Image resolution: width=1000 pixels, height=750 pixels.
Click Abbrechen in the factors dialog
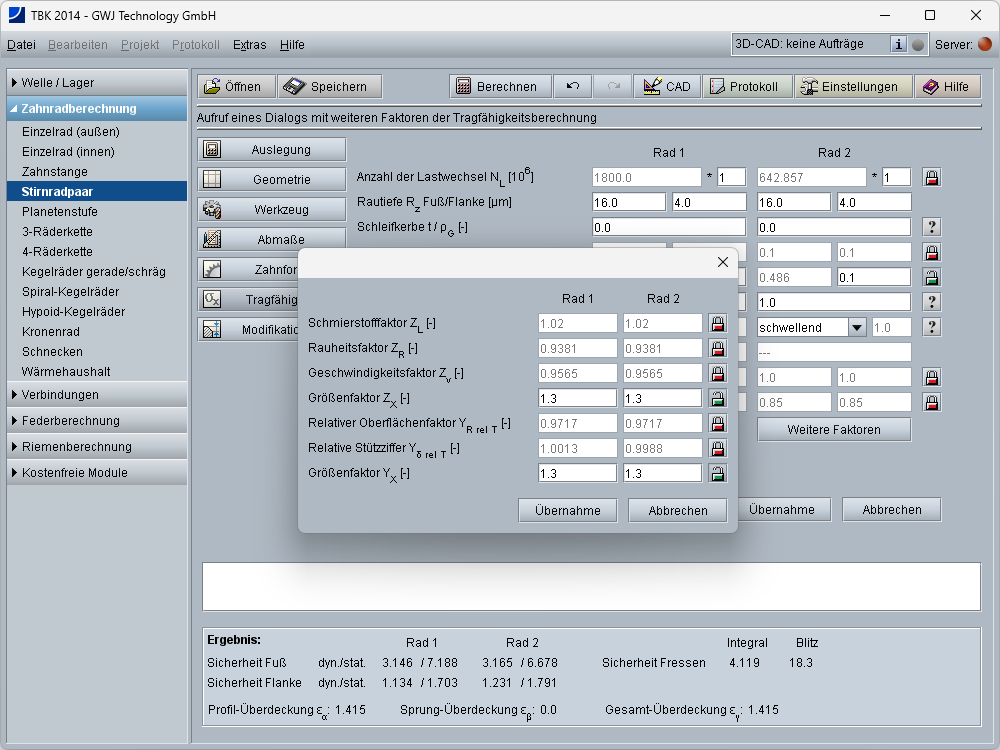click(x=678, y=510)
